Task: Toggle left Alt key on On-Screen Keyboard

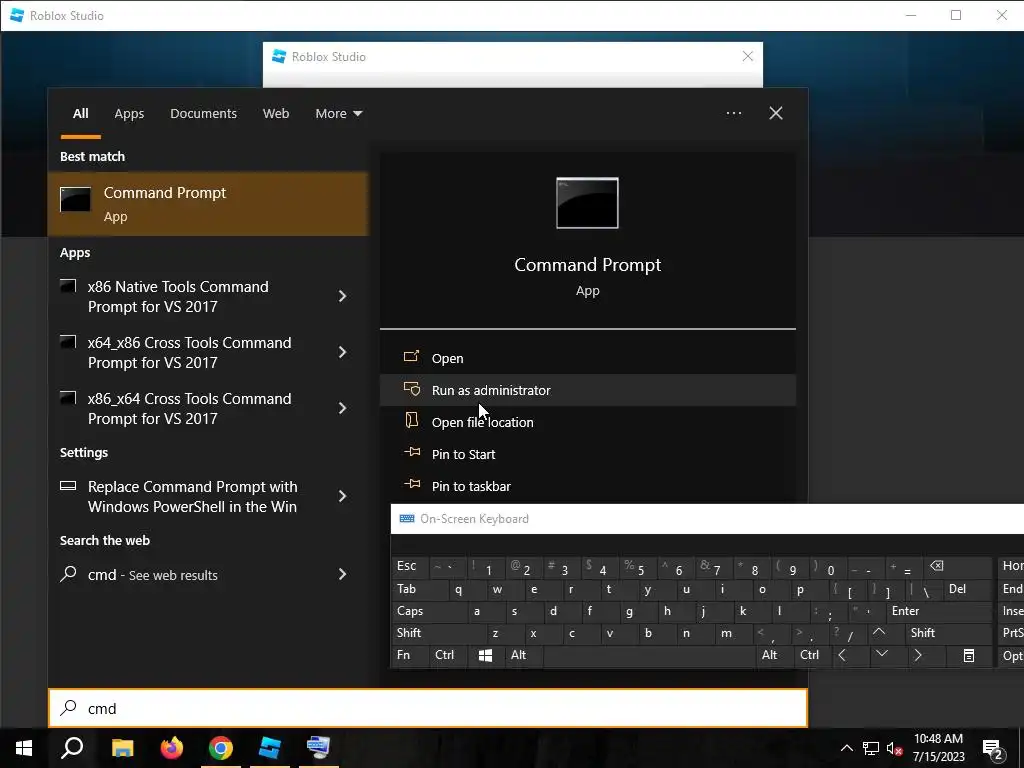Action: coord(524,655)
